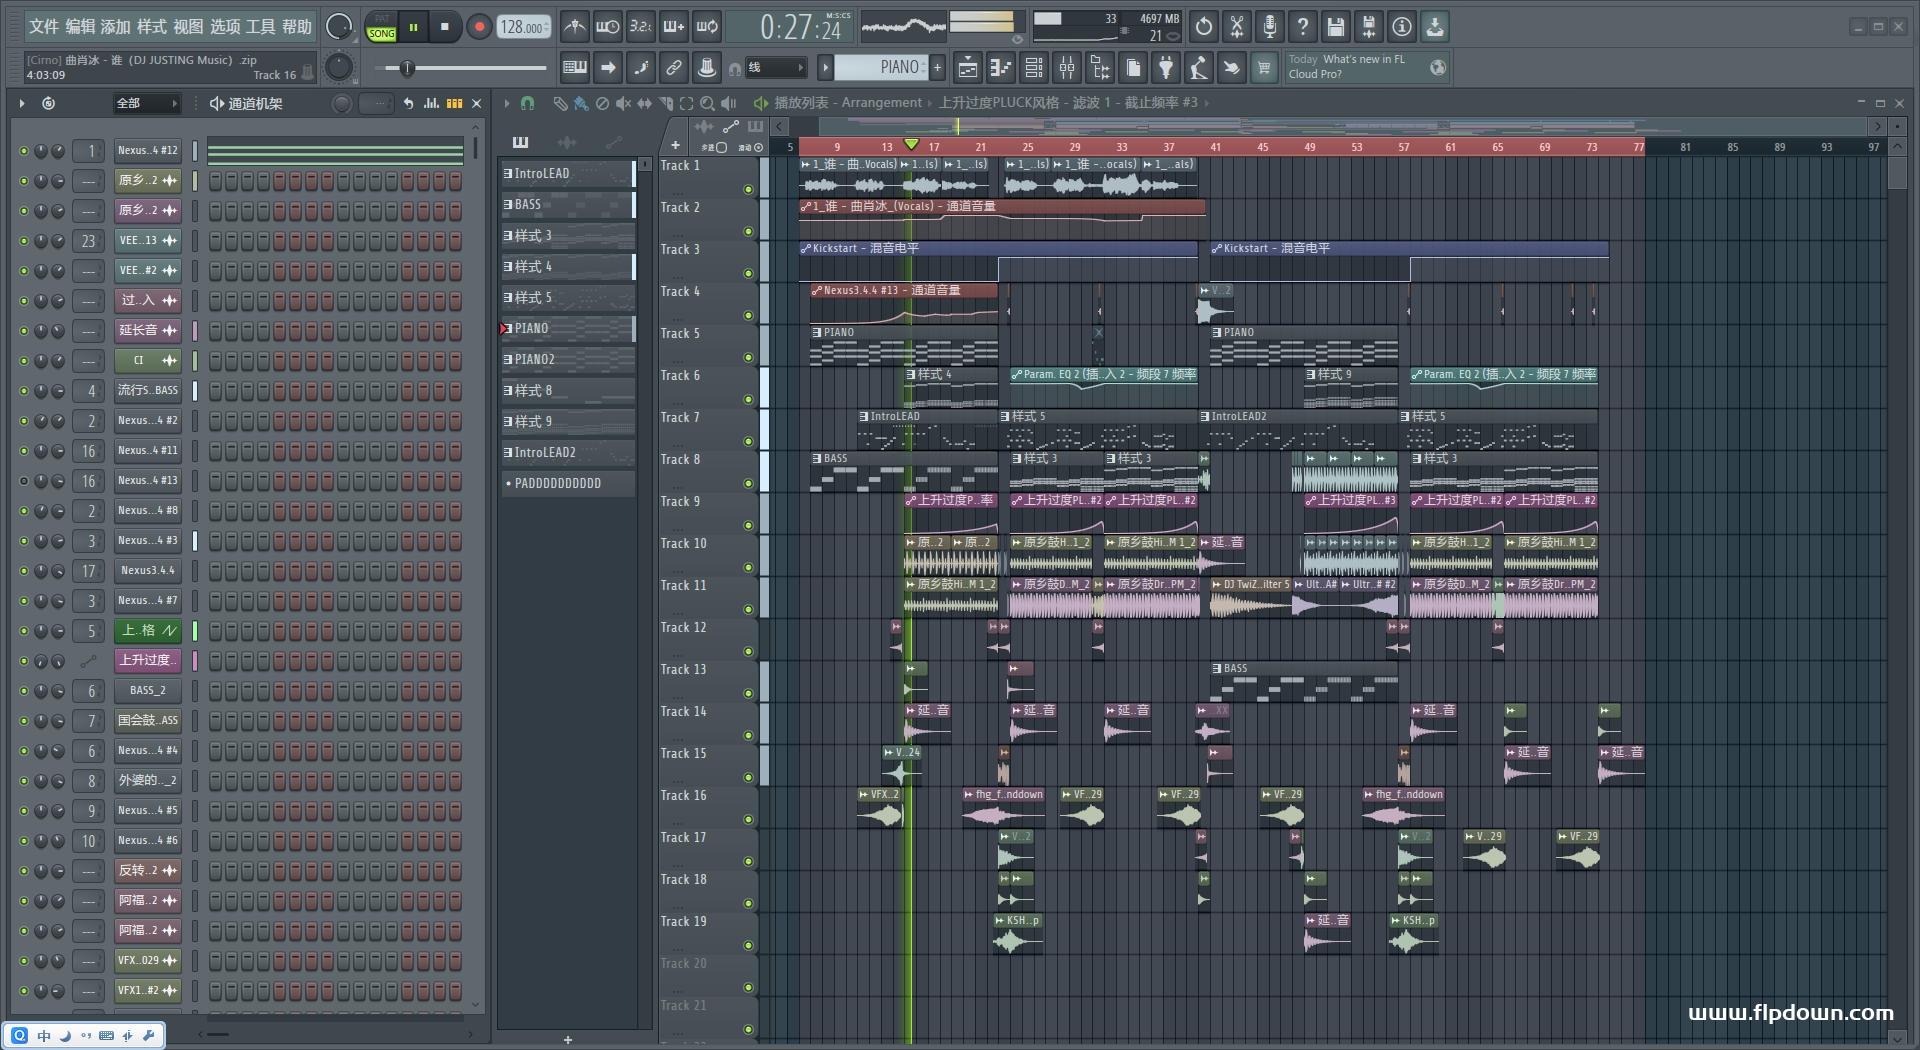Click the metronome icon
The height and width of the screenshot is (1050, 1920).
pos(574,27)
